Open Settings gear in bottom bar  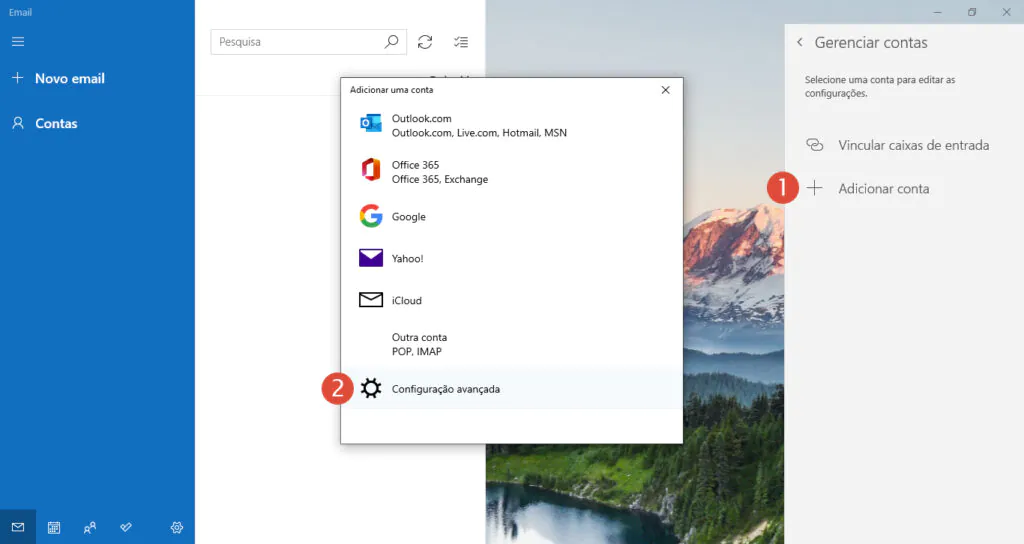click(x=177, y=527)
